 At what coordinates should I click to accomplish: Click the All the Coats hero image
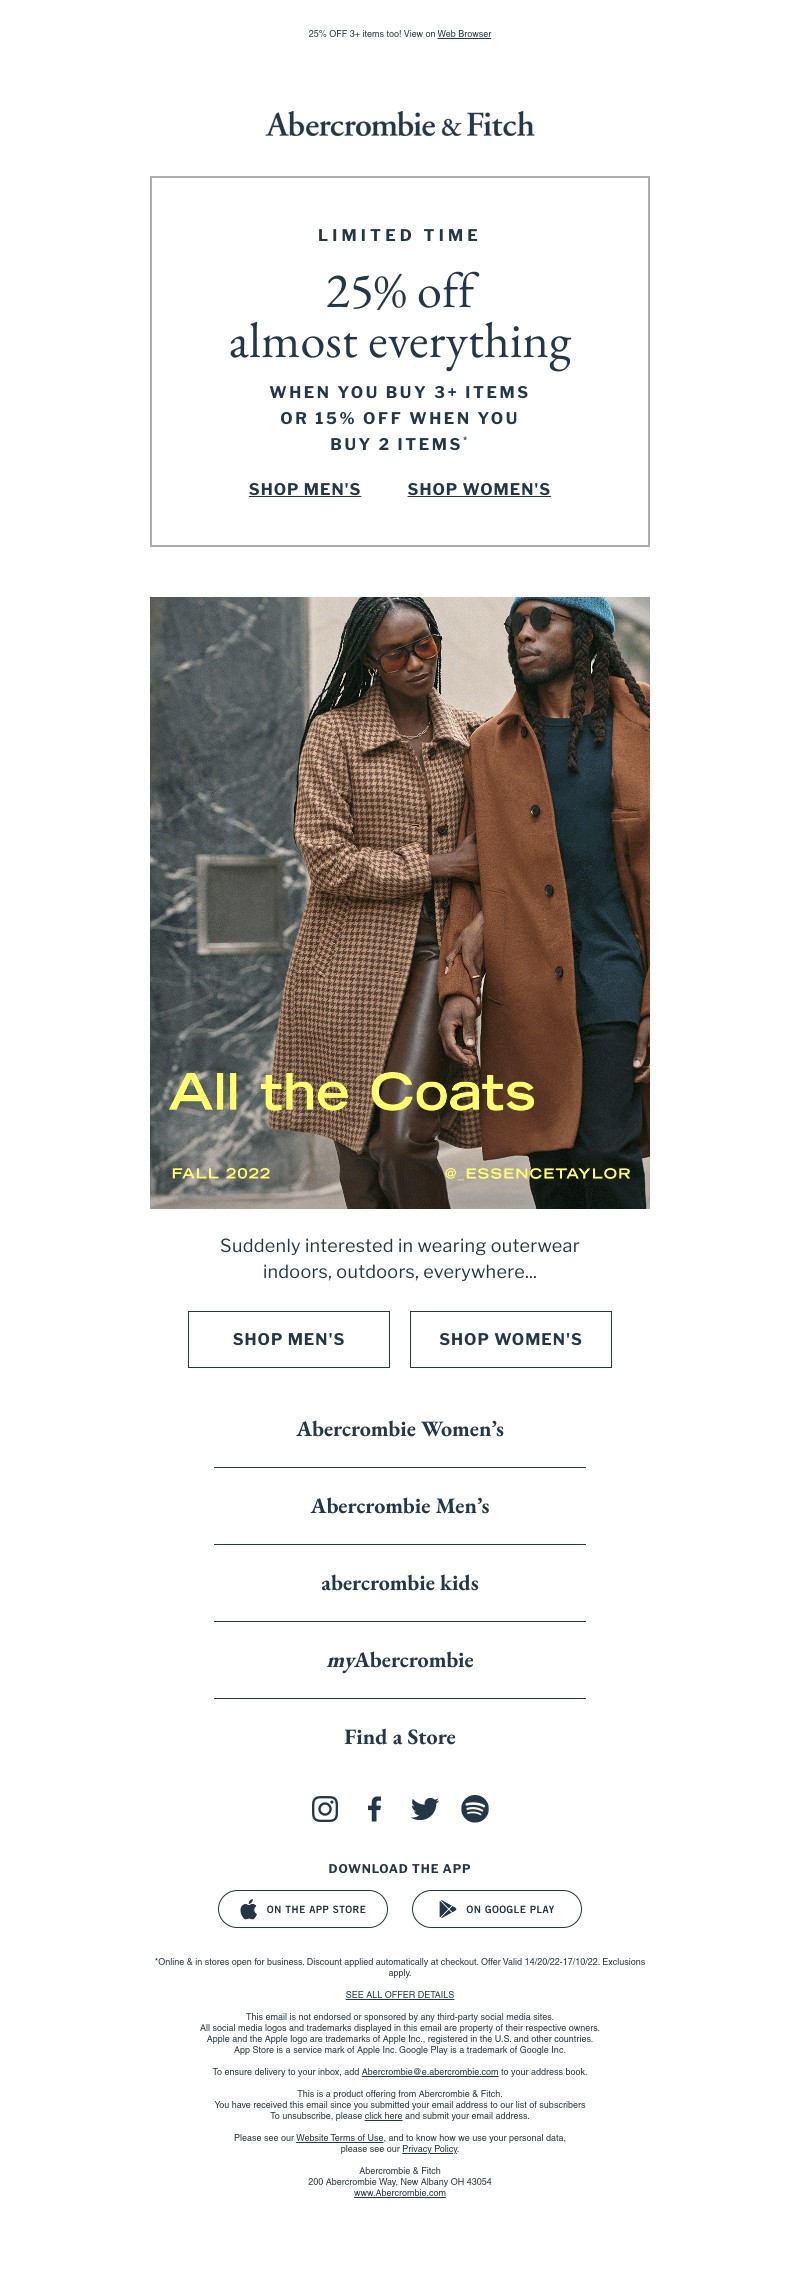(x=400, y=903)
